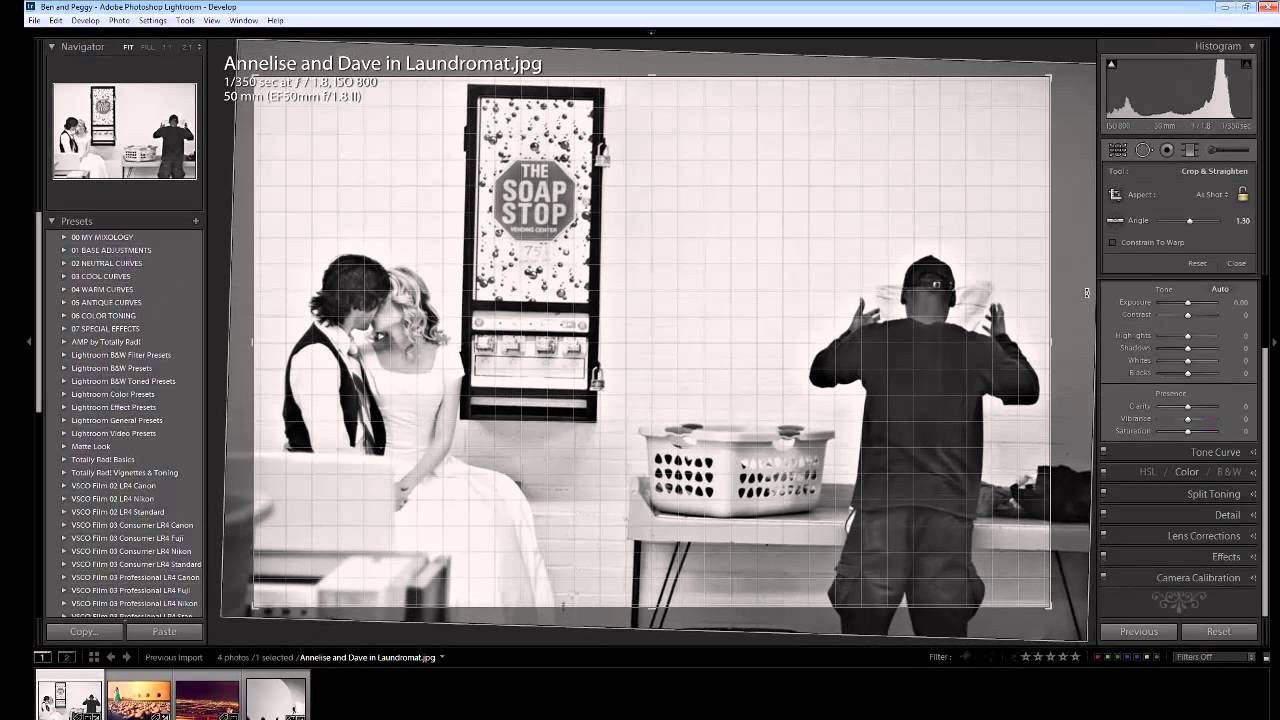Toggle the Detail panel switch
This screenshot has height=720, width=1280.
pos(1104,515)
